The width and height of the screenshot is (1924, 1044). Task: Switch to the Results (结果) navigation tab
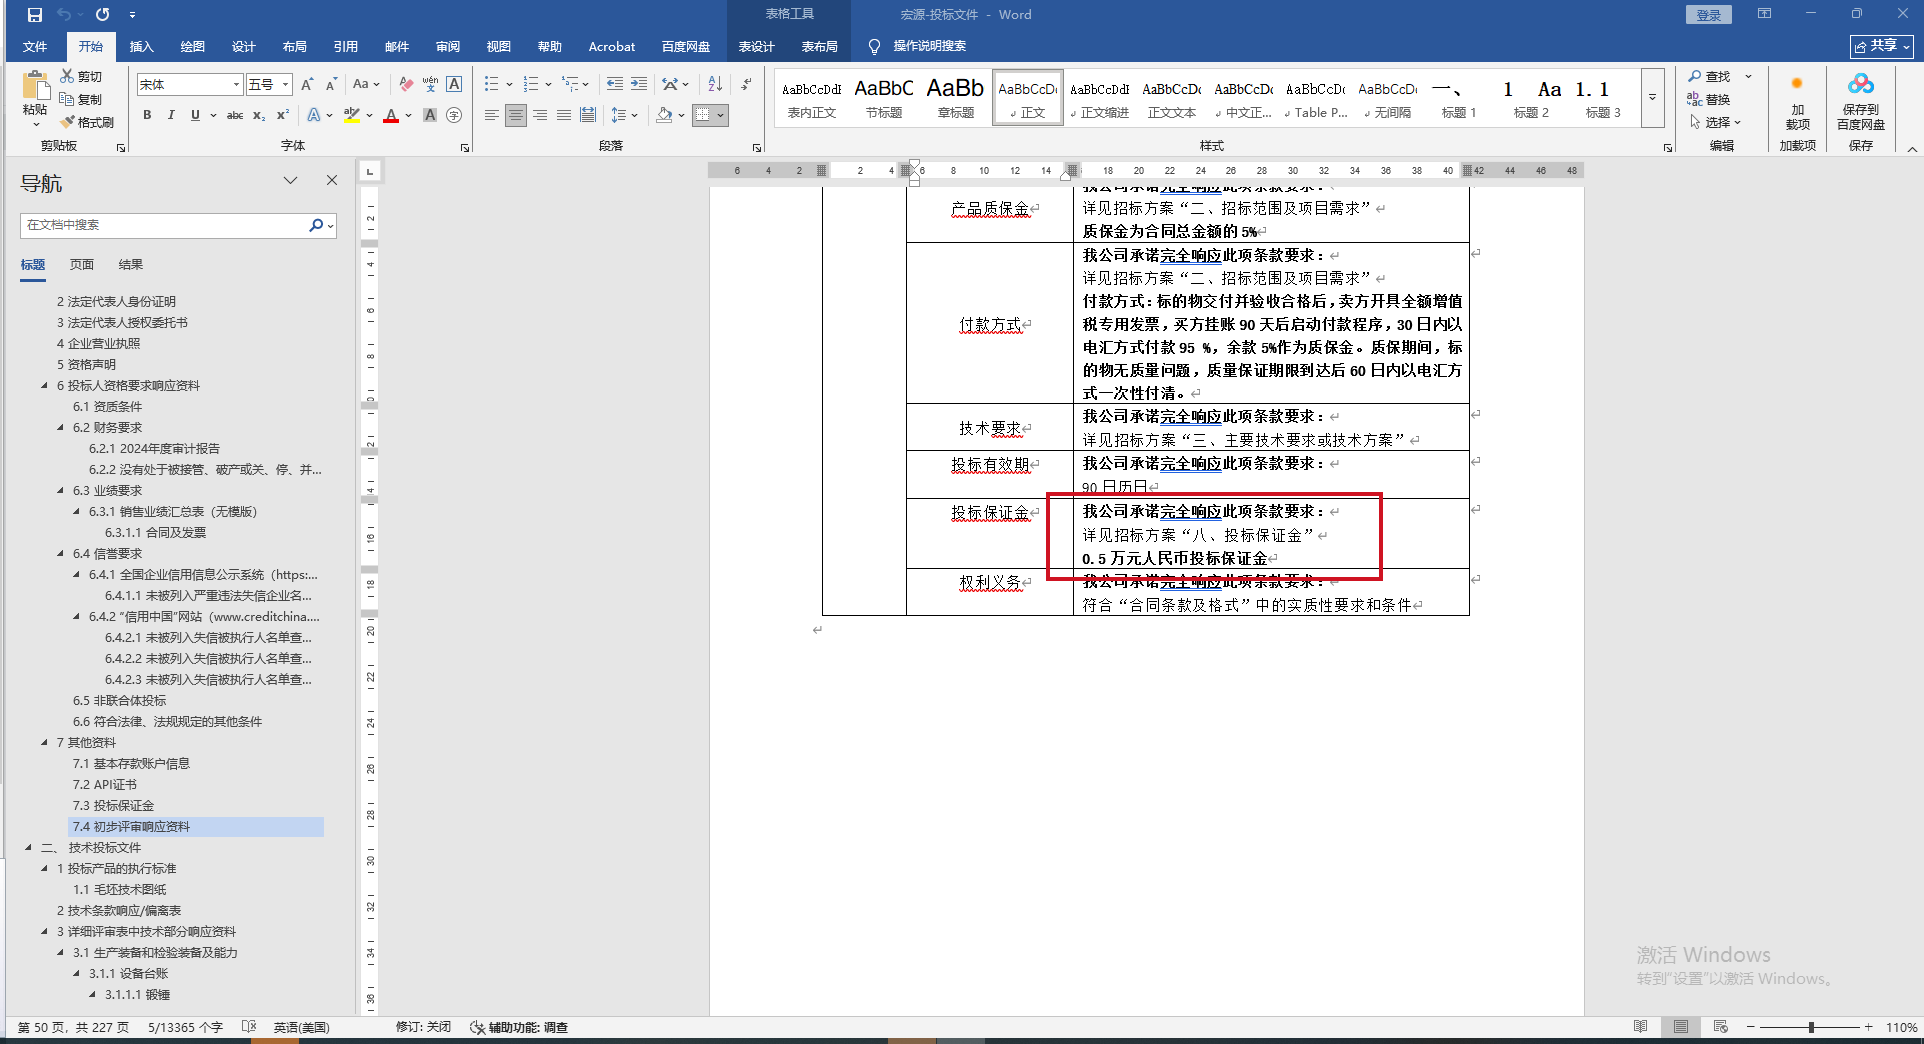tap(131, 264)
